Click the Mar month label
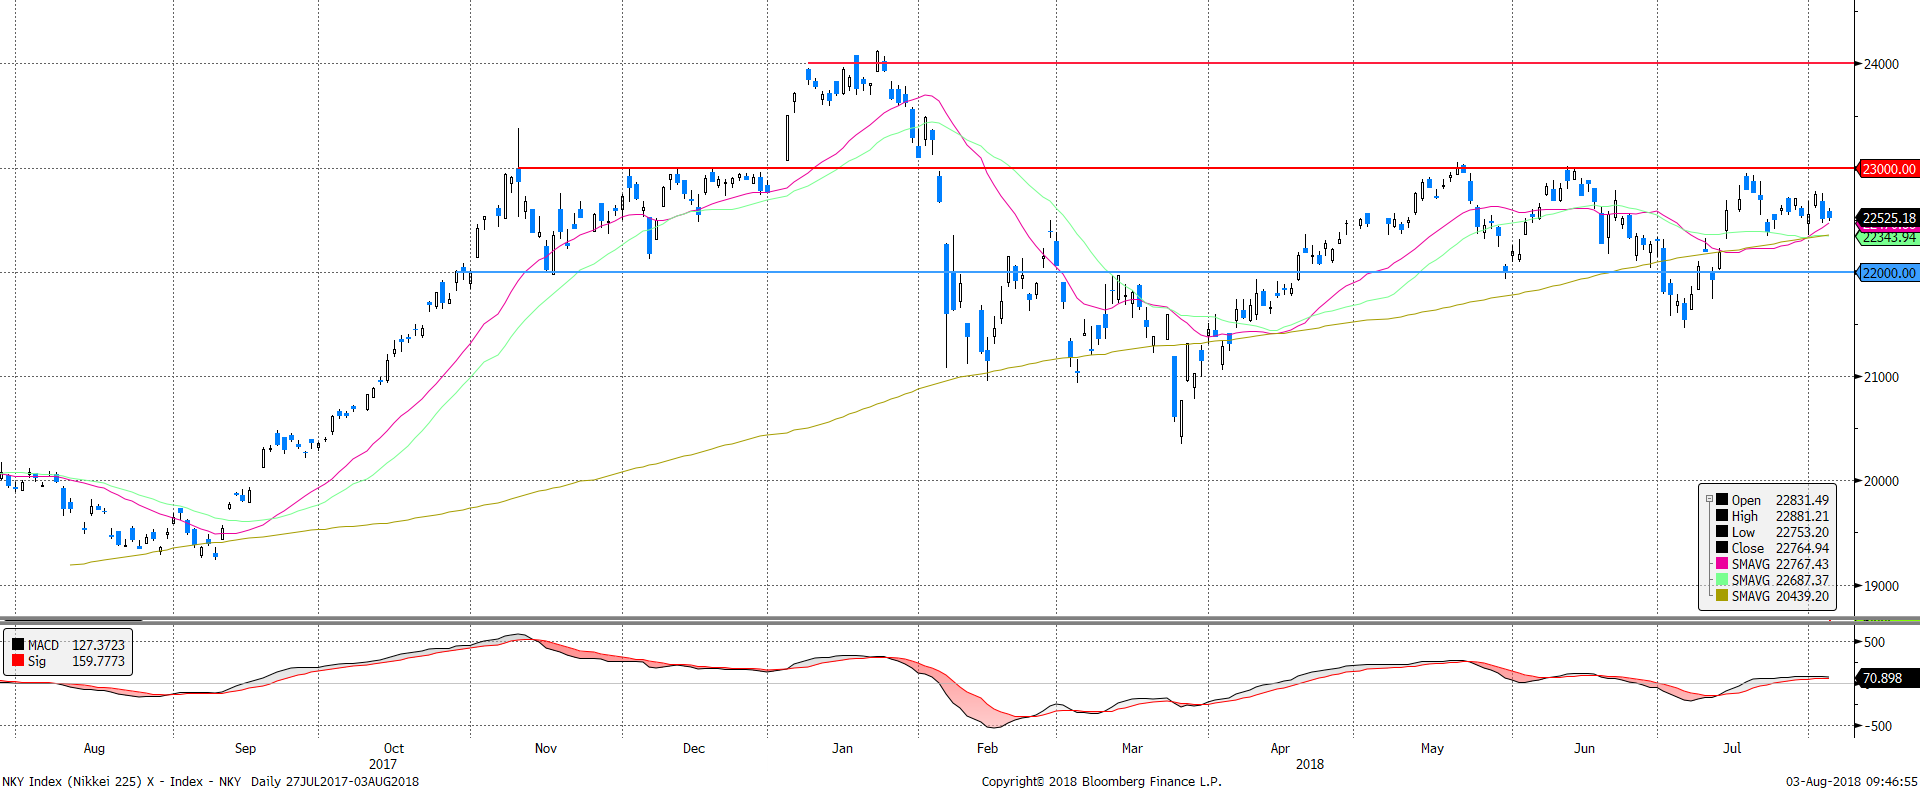Image resolution: width=1920 pixels, height=790 pixels. tap(1132, 748)
